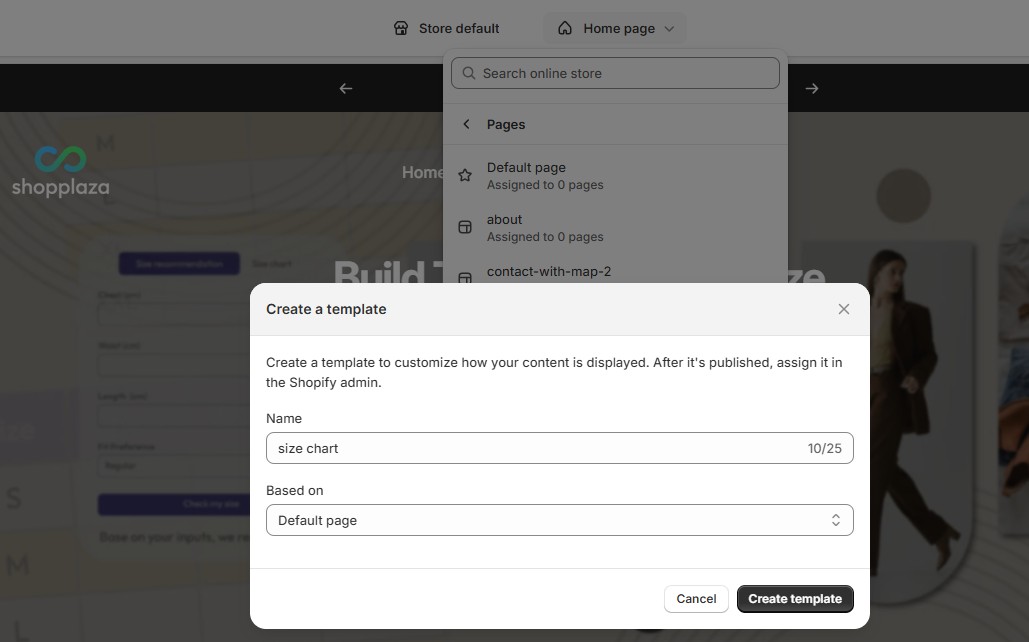
Task: Expand the Home page template selector chevron
Action: coord(669,29)
